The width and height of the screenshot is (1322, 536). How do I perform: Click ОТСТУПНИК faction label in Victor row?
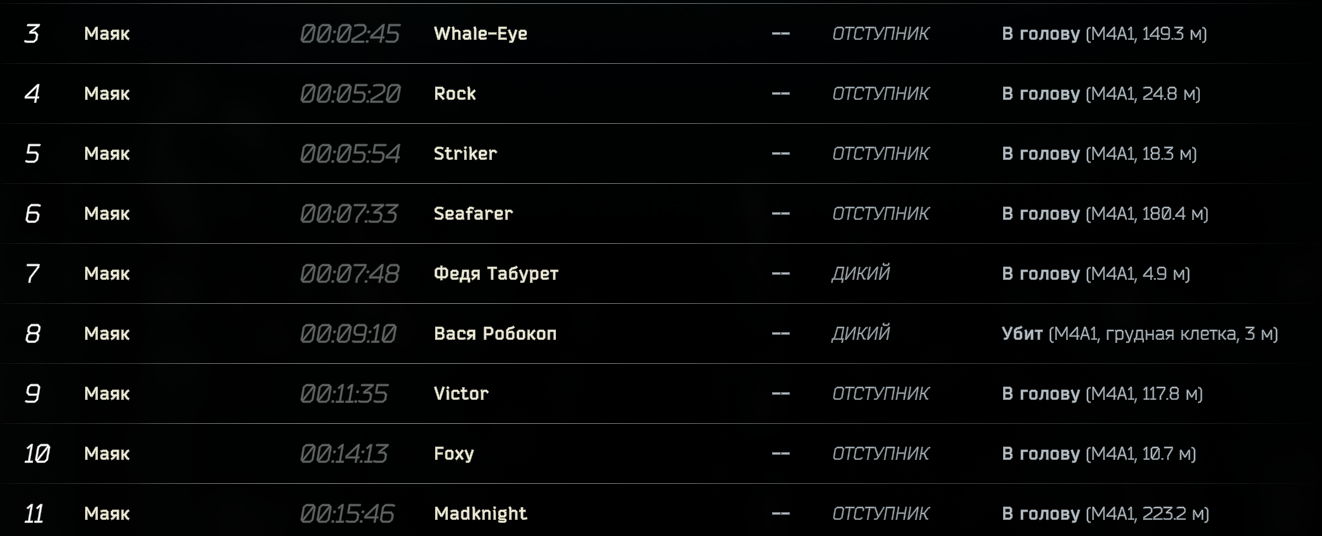point(881,394)
